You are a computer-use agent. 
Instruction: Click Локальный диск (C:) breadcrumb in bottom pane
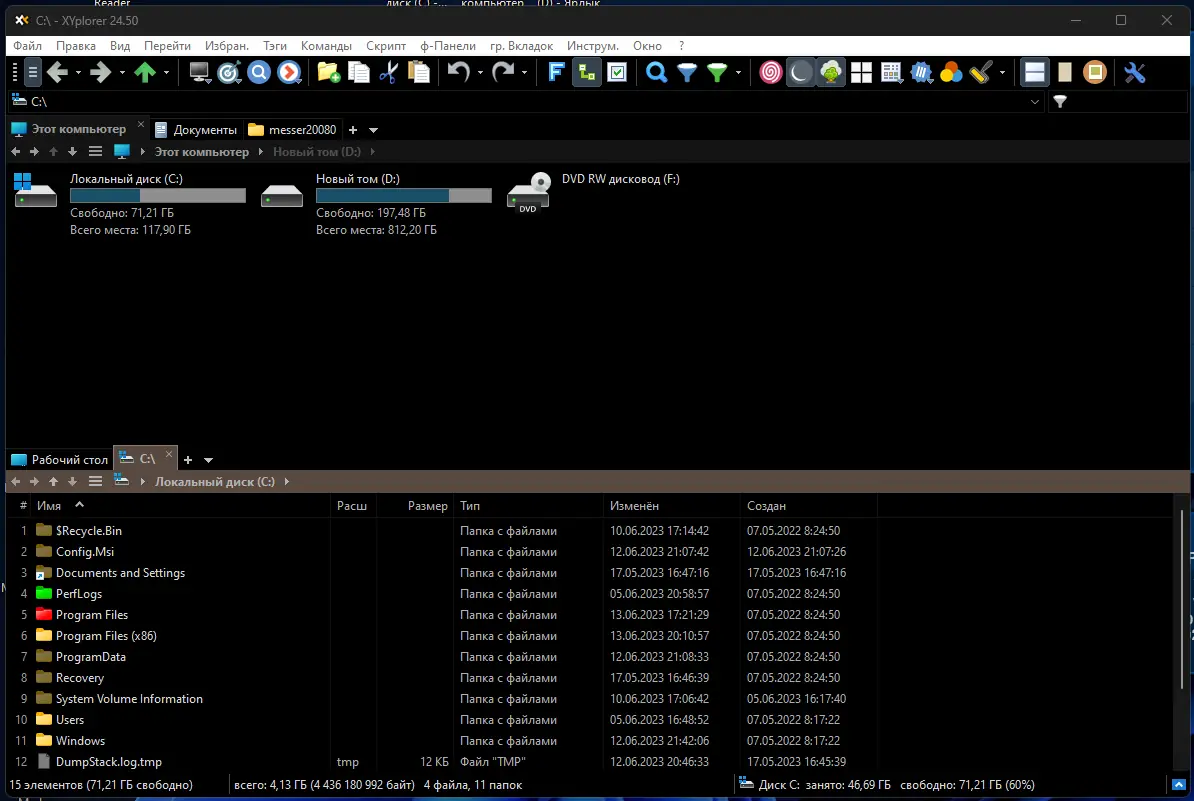point(215,481)
